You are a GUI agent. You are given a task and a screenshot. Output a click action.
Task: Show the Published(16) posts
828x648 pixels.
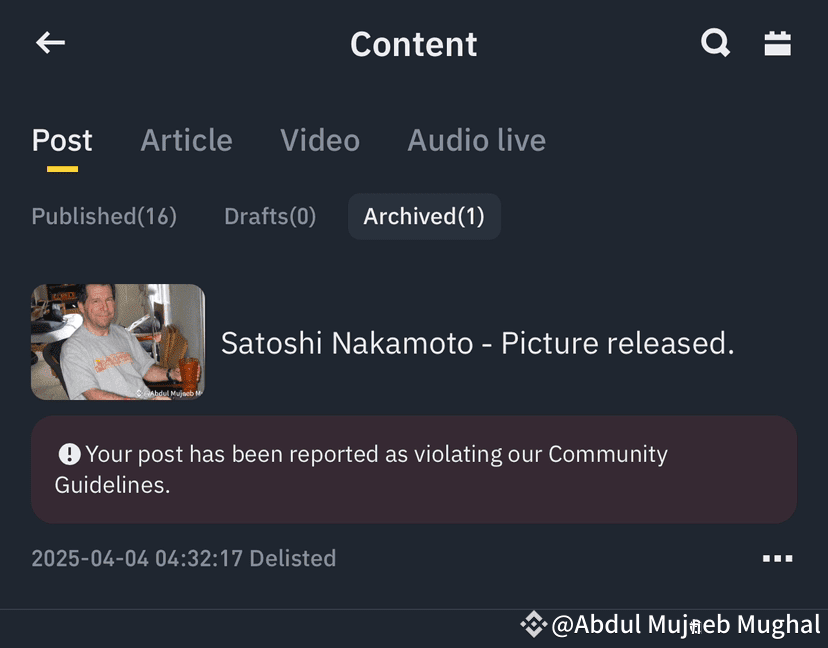point(104,217)
